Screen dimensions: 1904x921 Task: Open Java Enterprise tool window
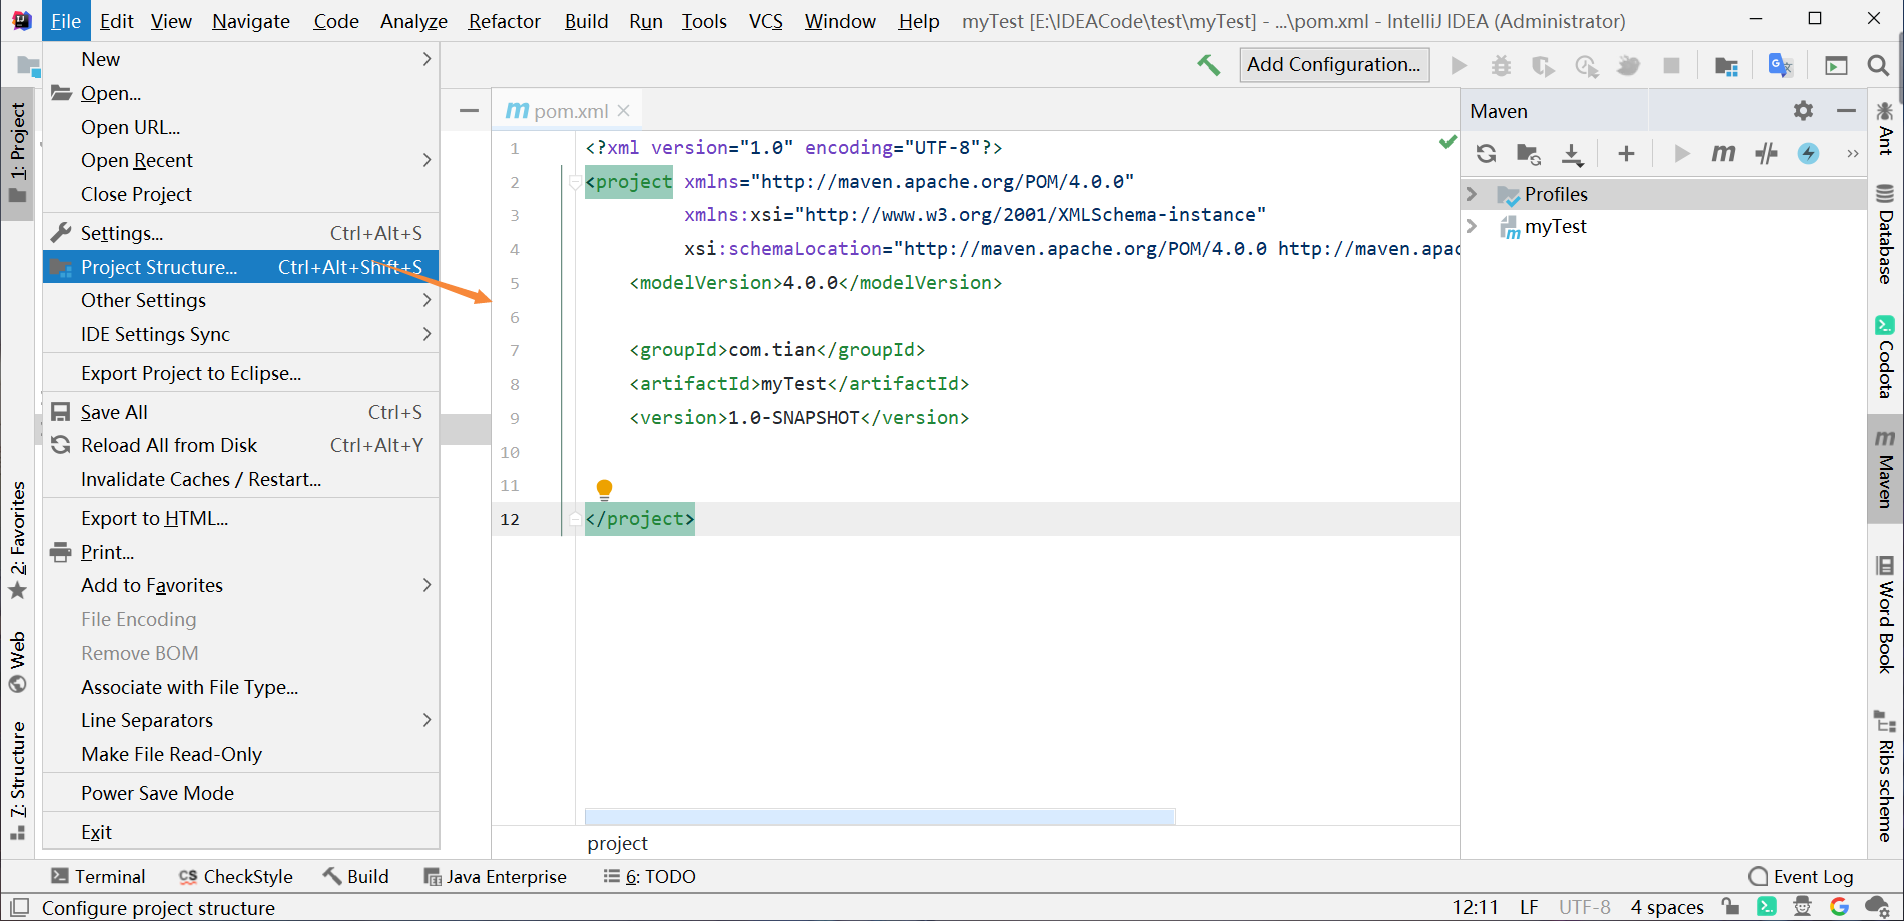pyautogui.click(x=495, y=876)
